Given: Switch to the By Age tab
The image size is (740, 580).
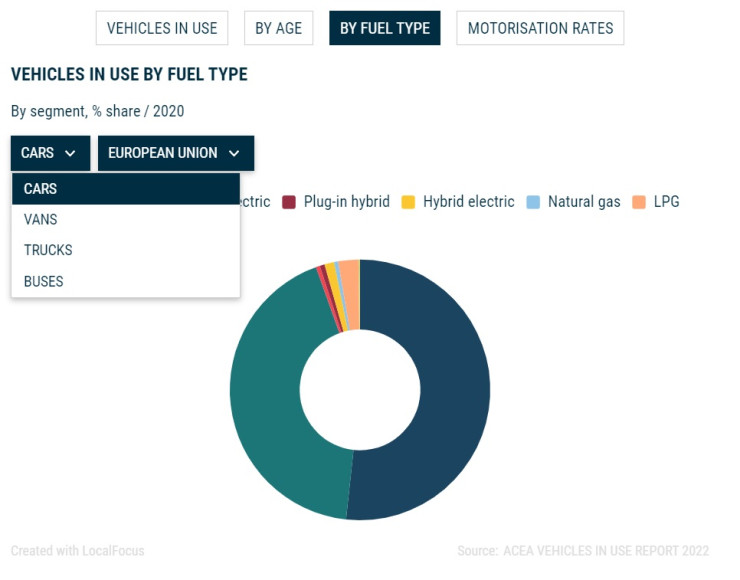Looking at the screenshot, I should [278, 28].
